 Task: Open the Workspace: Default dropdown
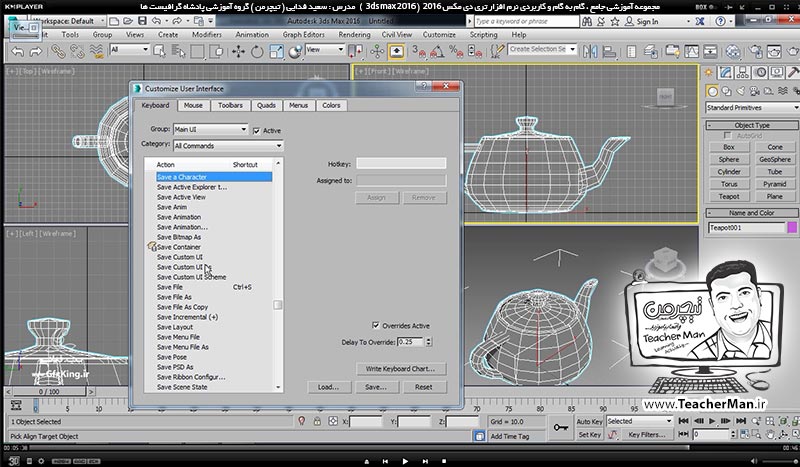point(67,21)
